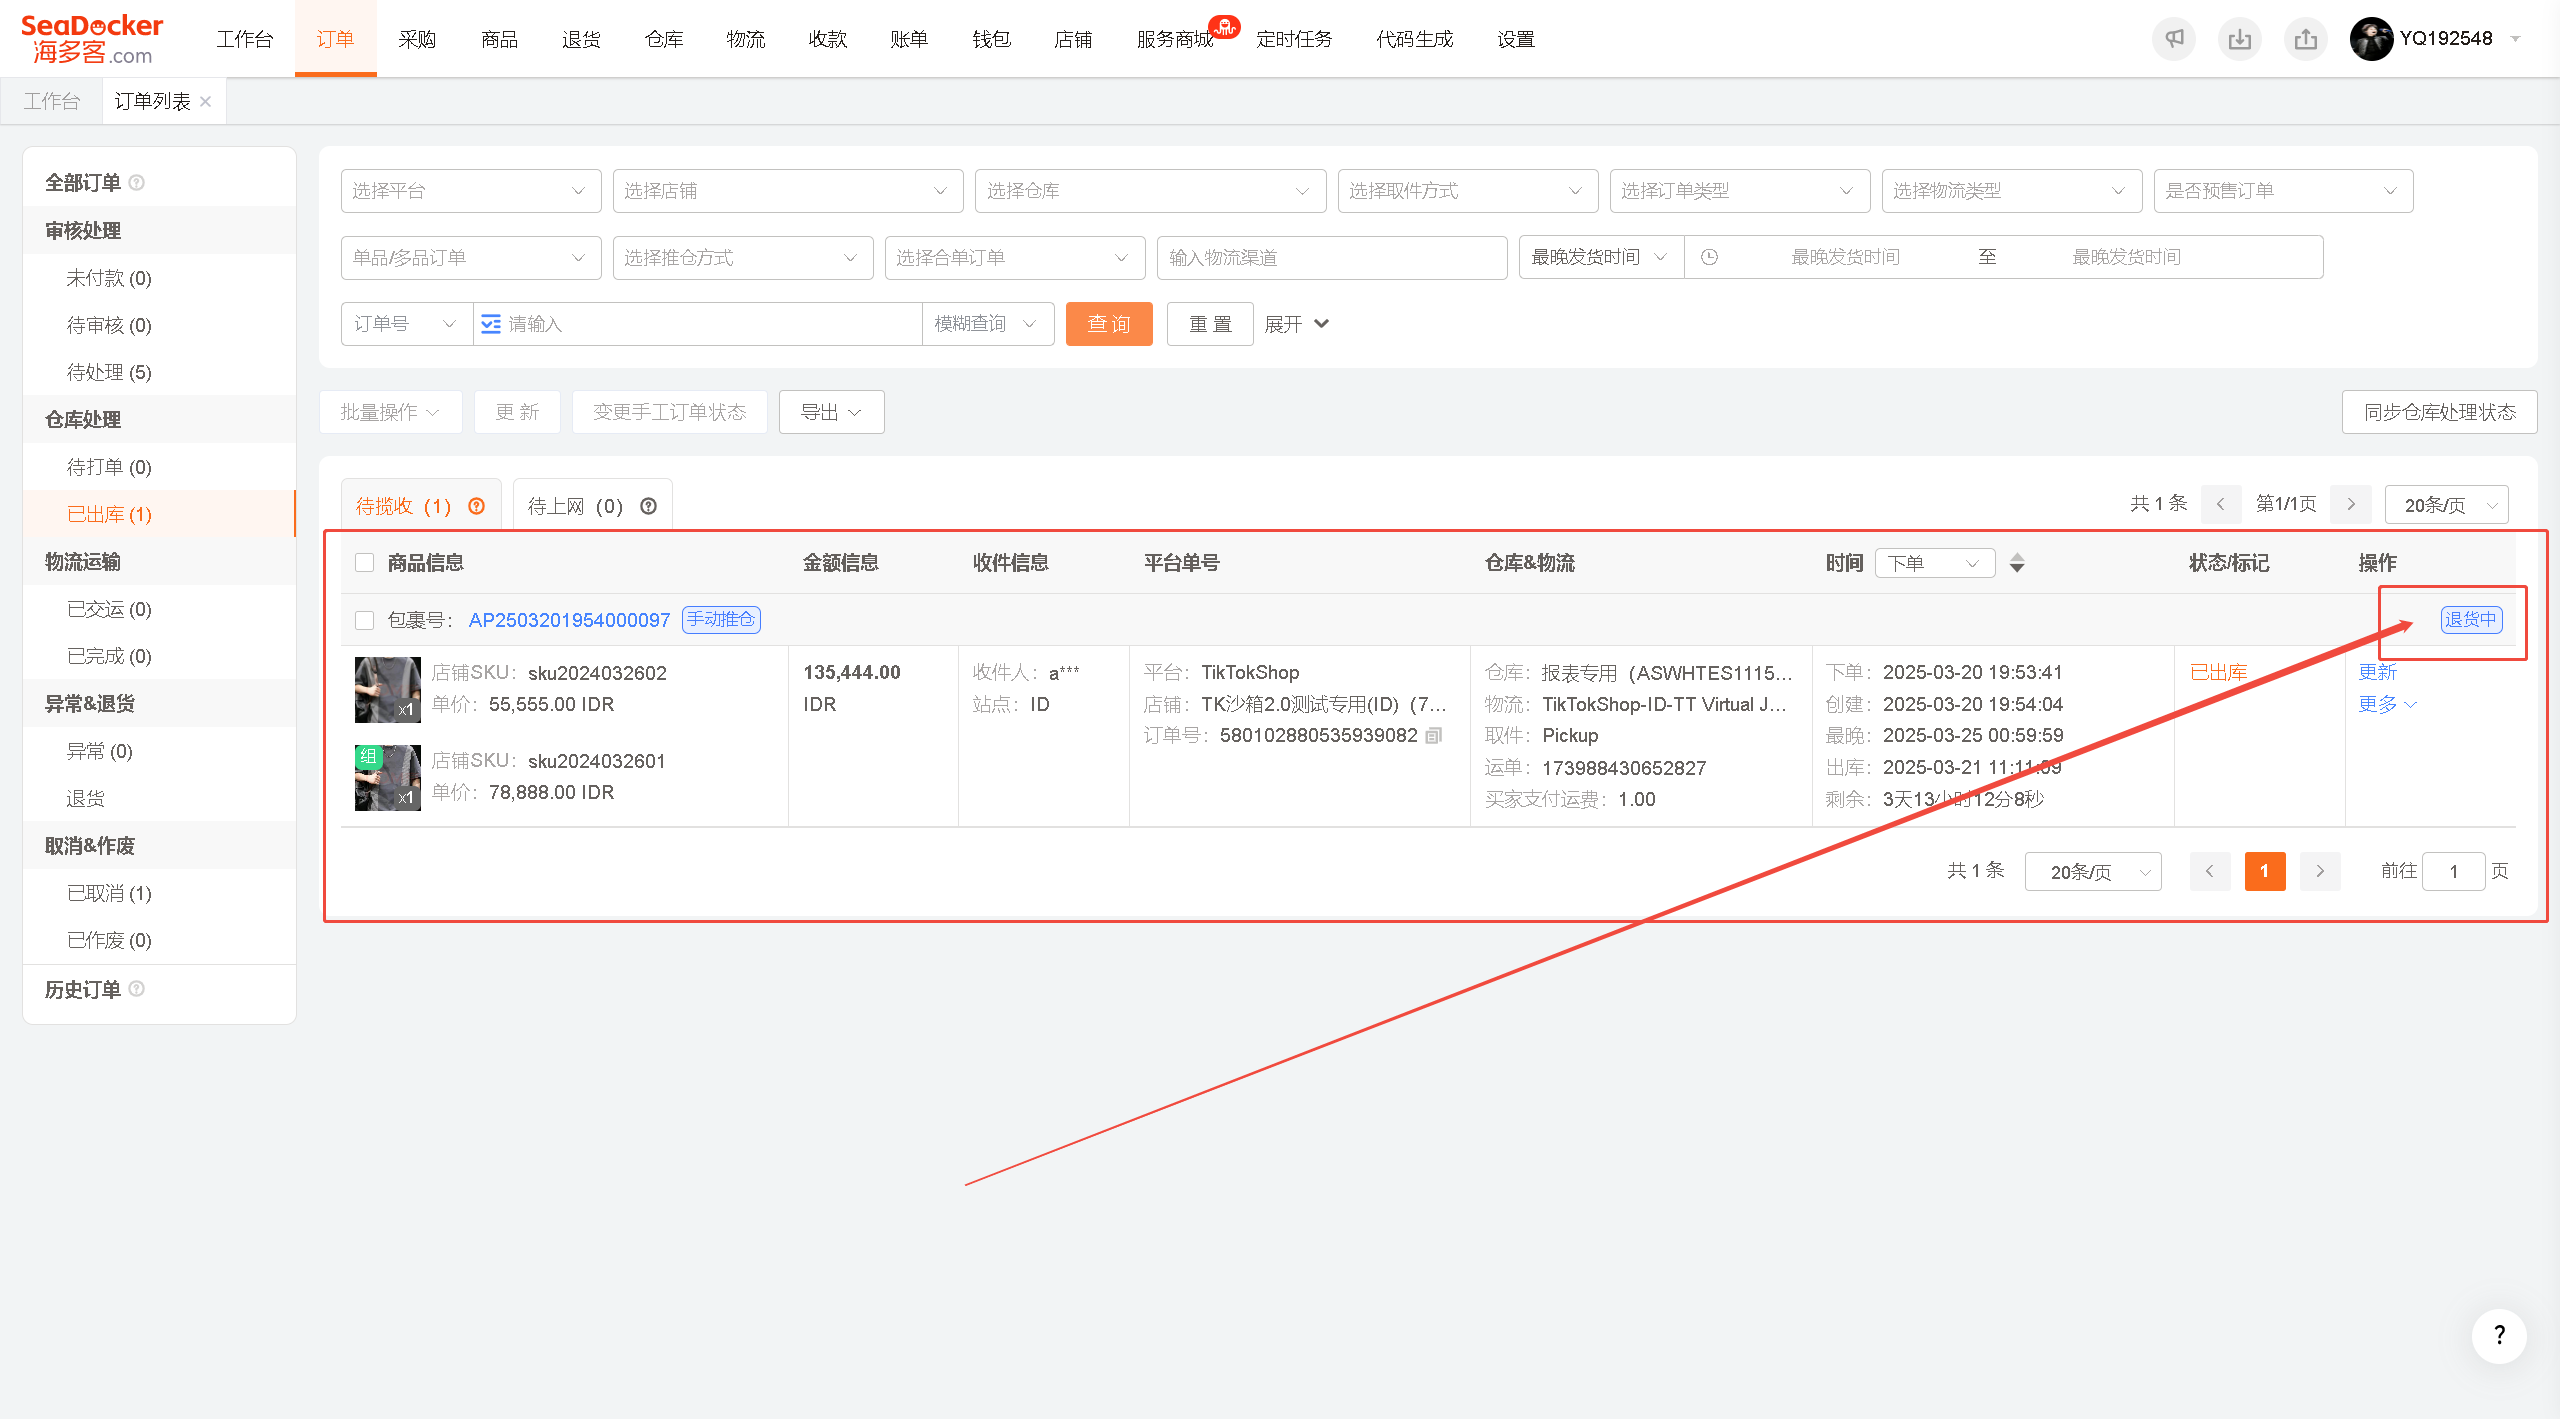Open 选择订单类型 dropdown
Image resolution: width=2560 pixels, height=1419 pixels.
(x=1740, y=191)
